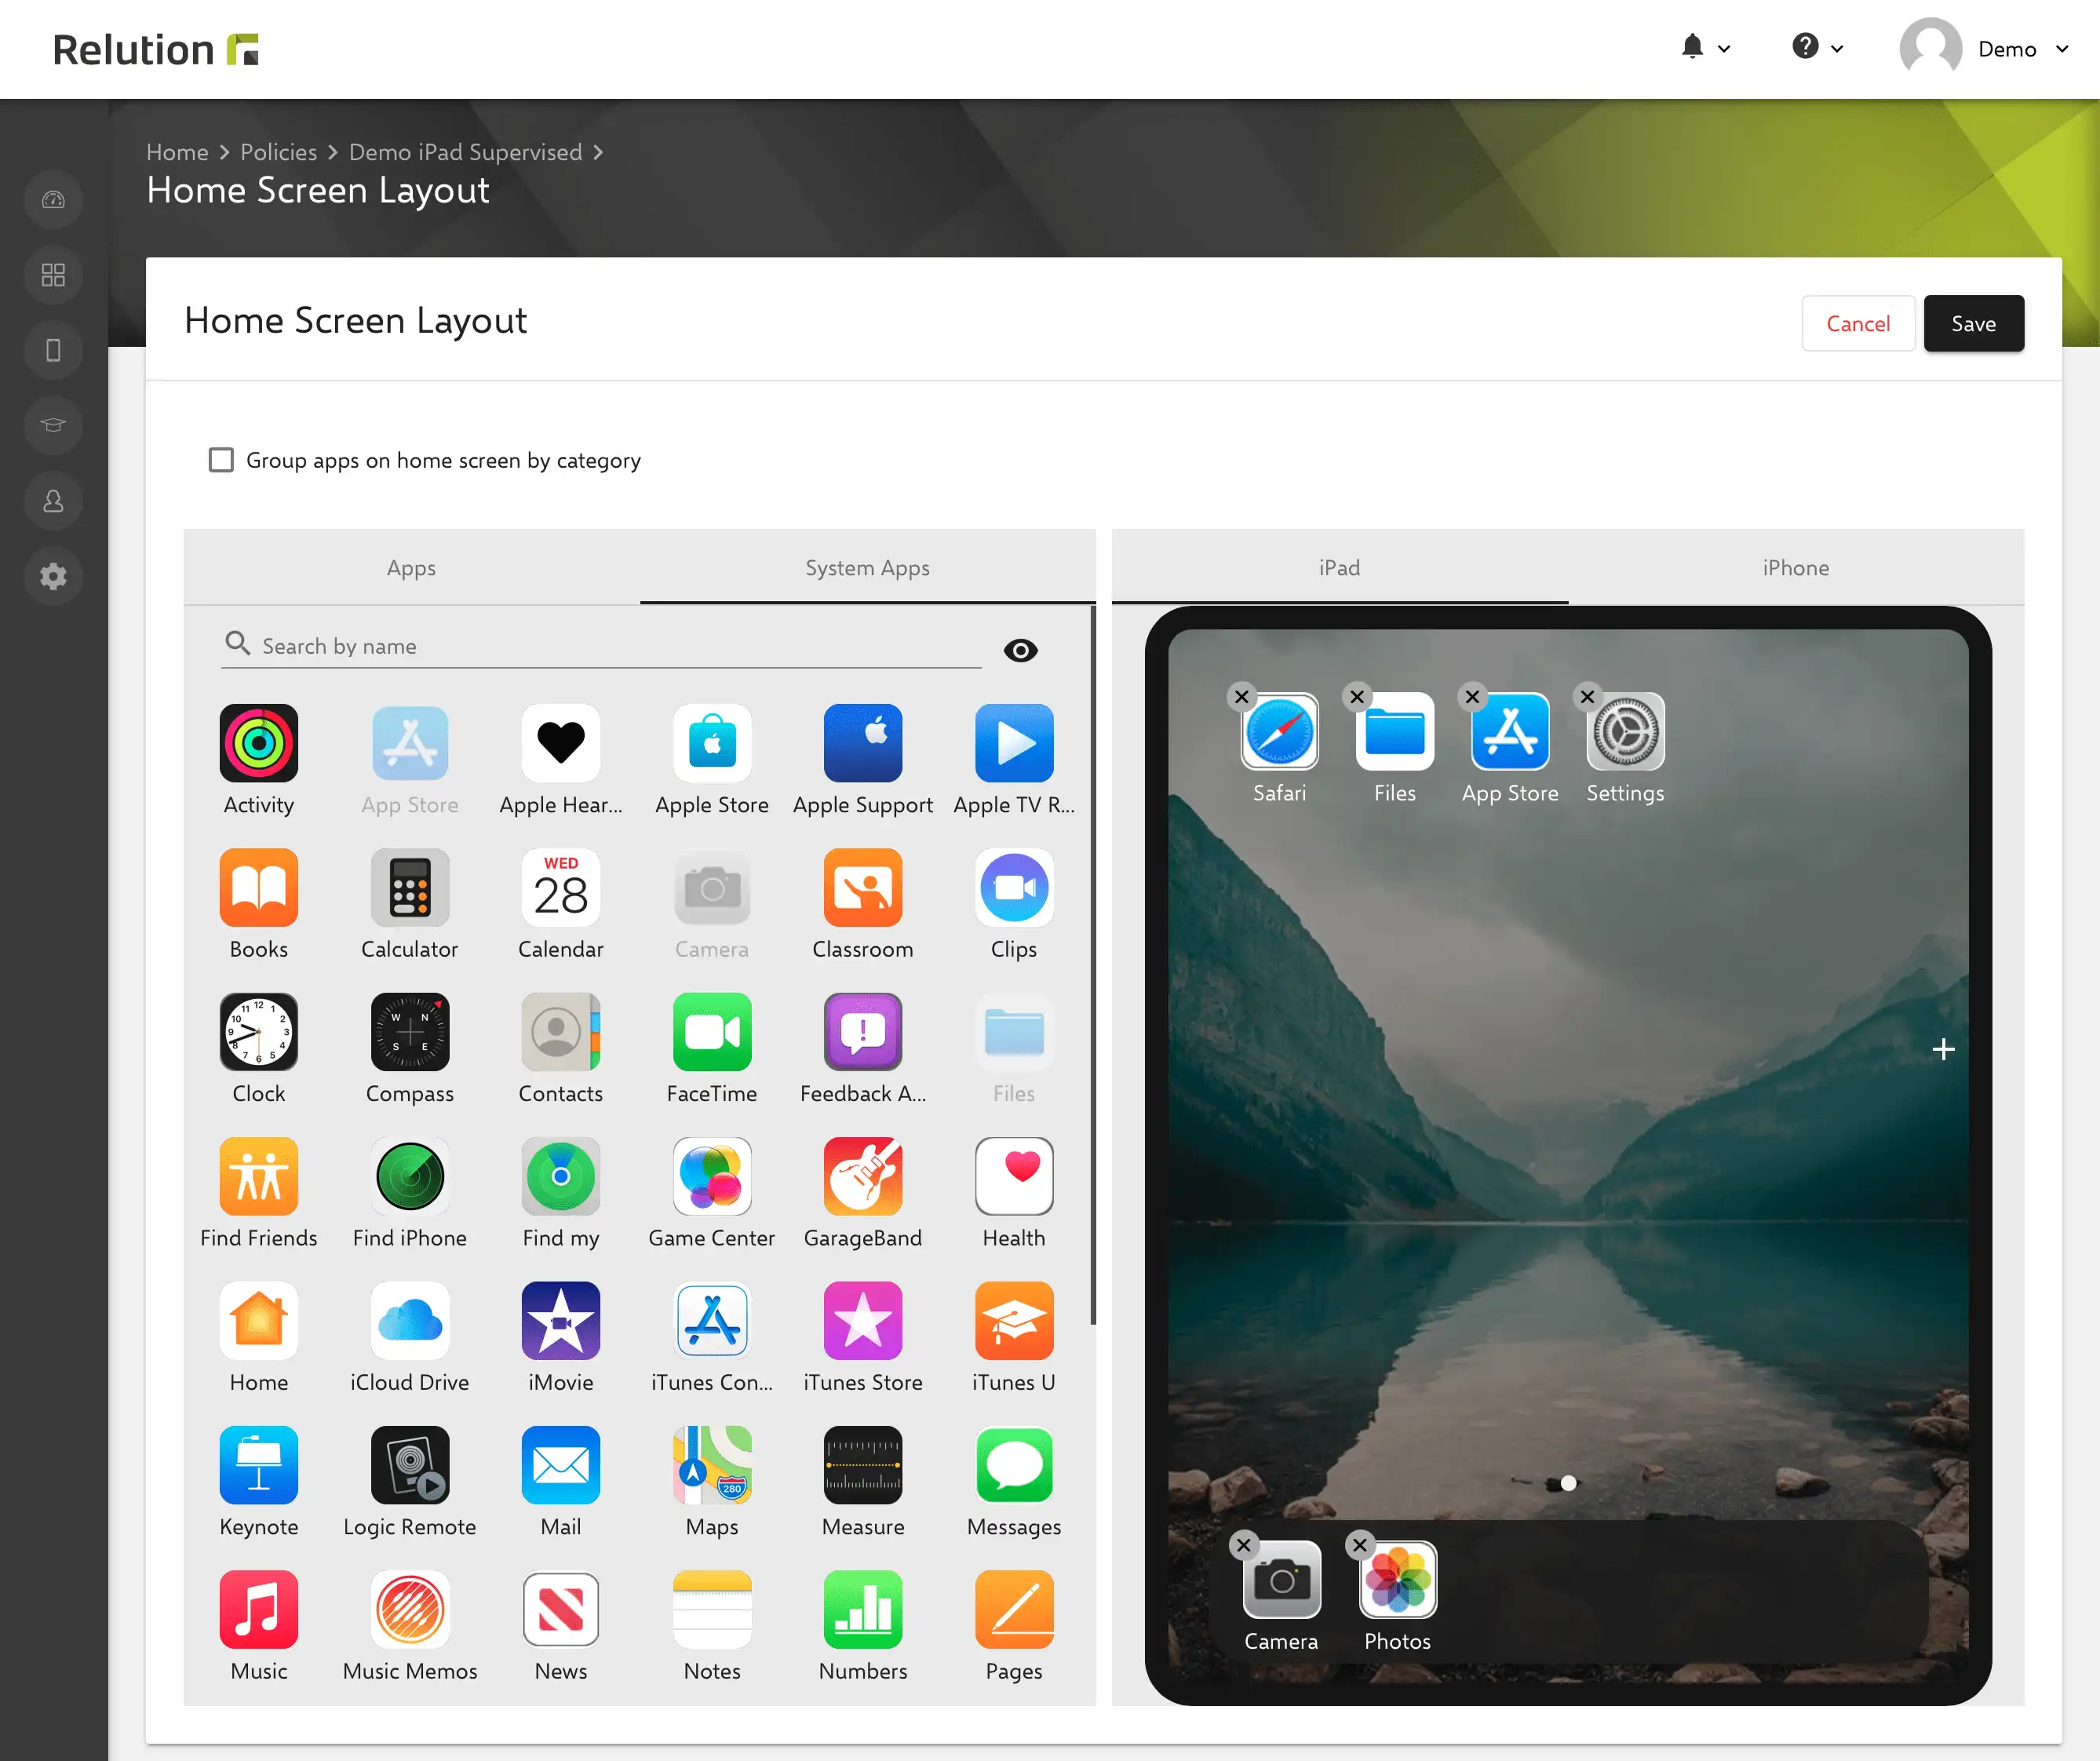2100x1761 pixels.
Task: Select the Activity app icon
Action: coord(258,743)
